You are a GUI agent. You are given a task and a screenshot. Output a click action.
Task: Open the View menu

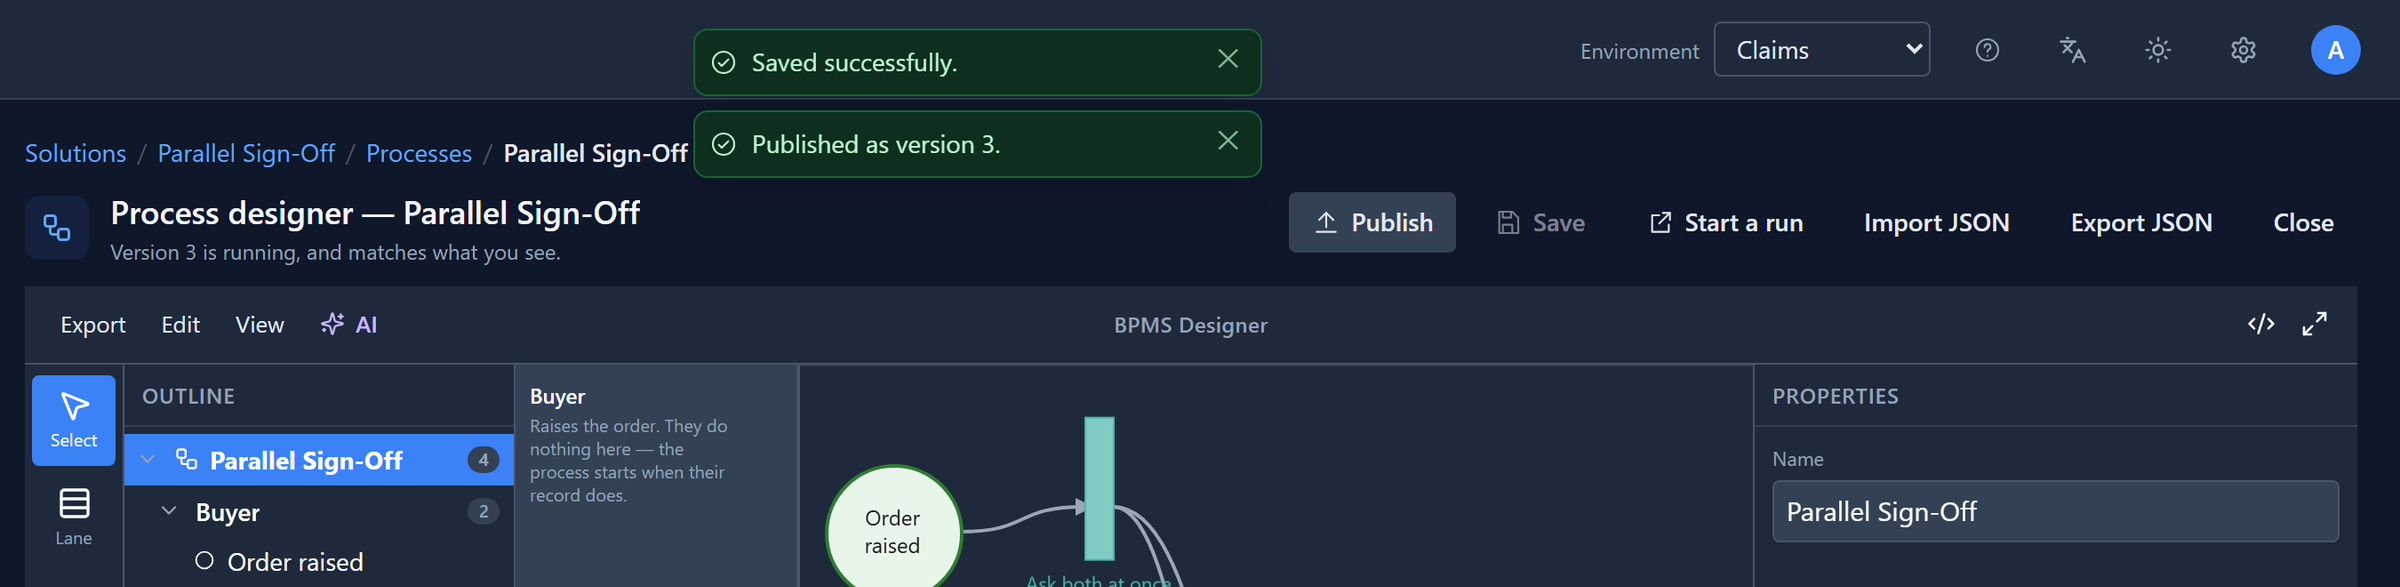260,325
